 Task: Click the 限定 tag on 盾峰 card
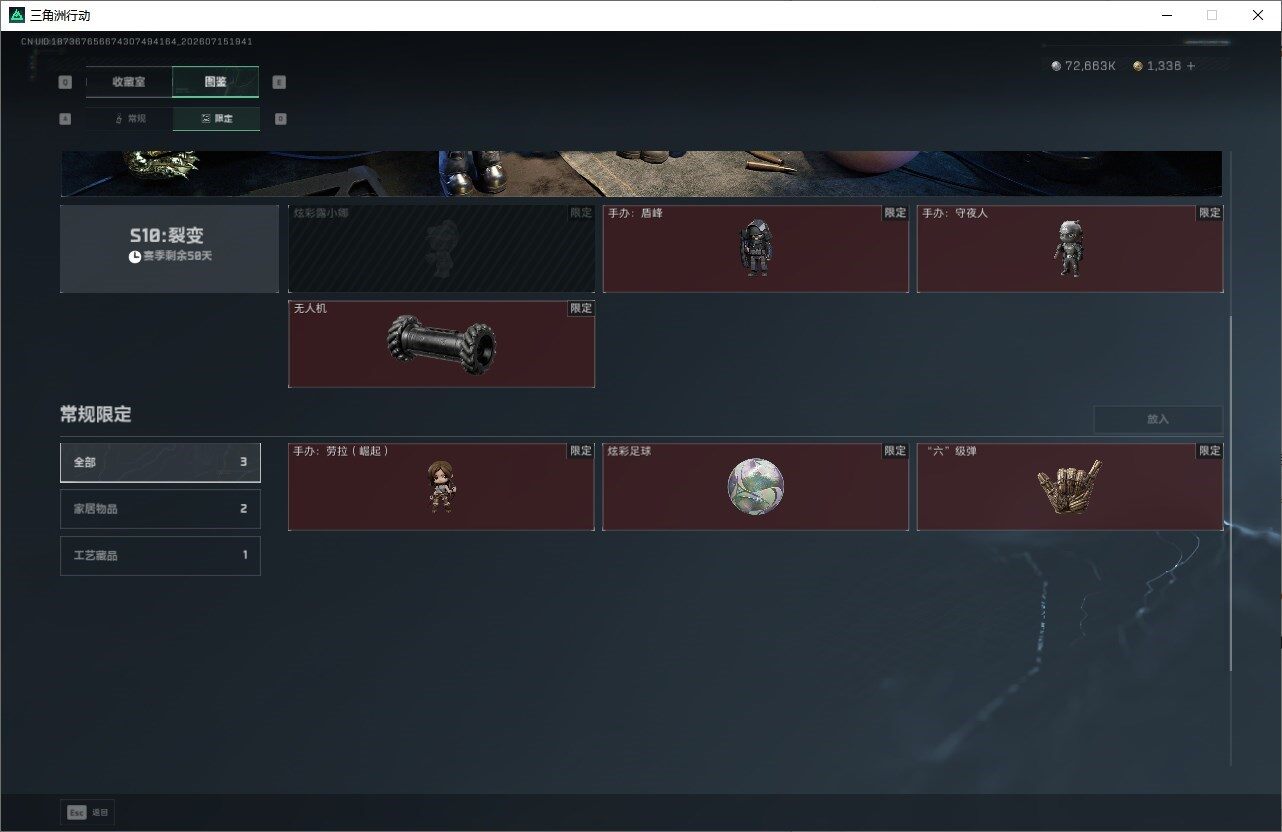(x=895, y=213)
